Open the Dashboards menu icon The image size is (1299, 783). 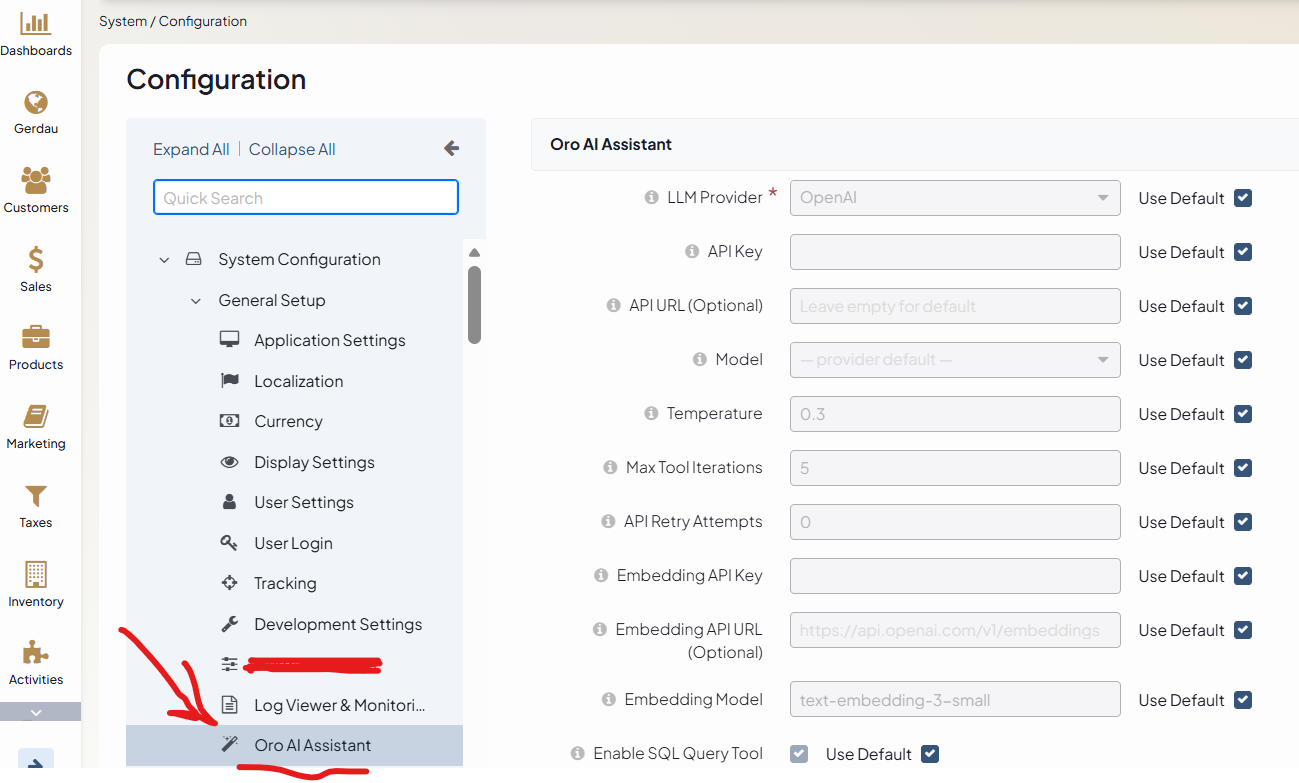36,23
